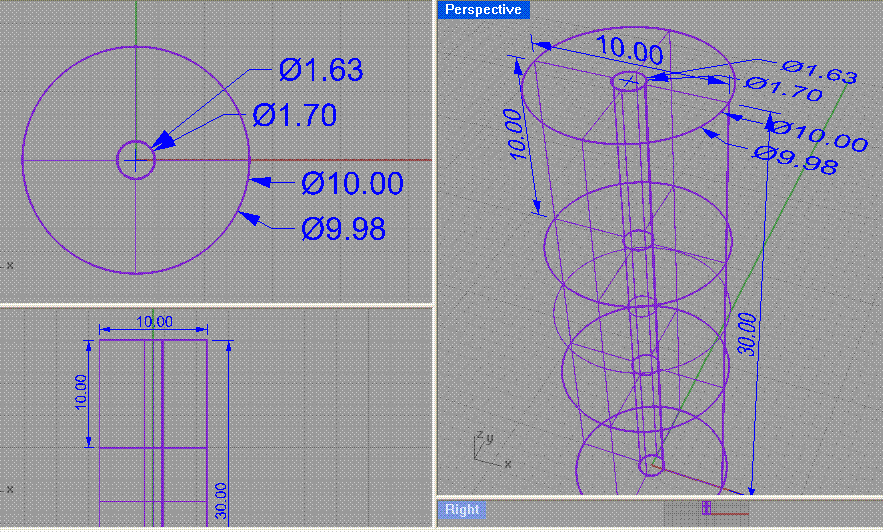Click the bottom small circle in Perspective view
The height and width of the screenshot is (532, 883).
pos(651,463)
